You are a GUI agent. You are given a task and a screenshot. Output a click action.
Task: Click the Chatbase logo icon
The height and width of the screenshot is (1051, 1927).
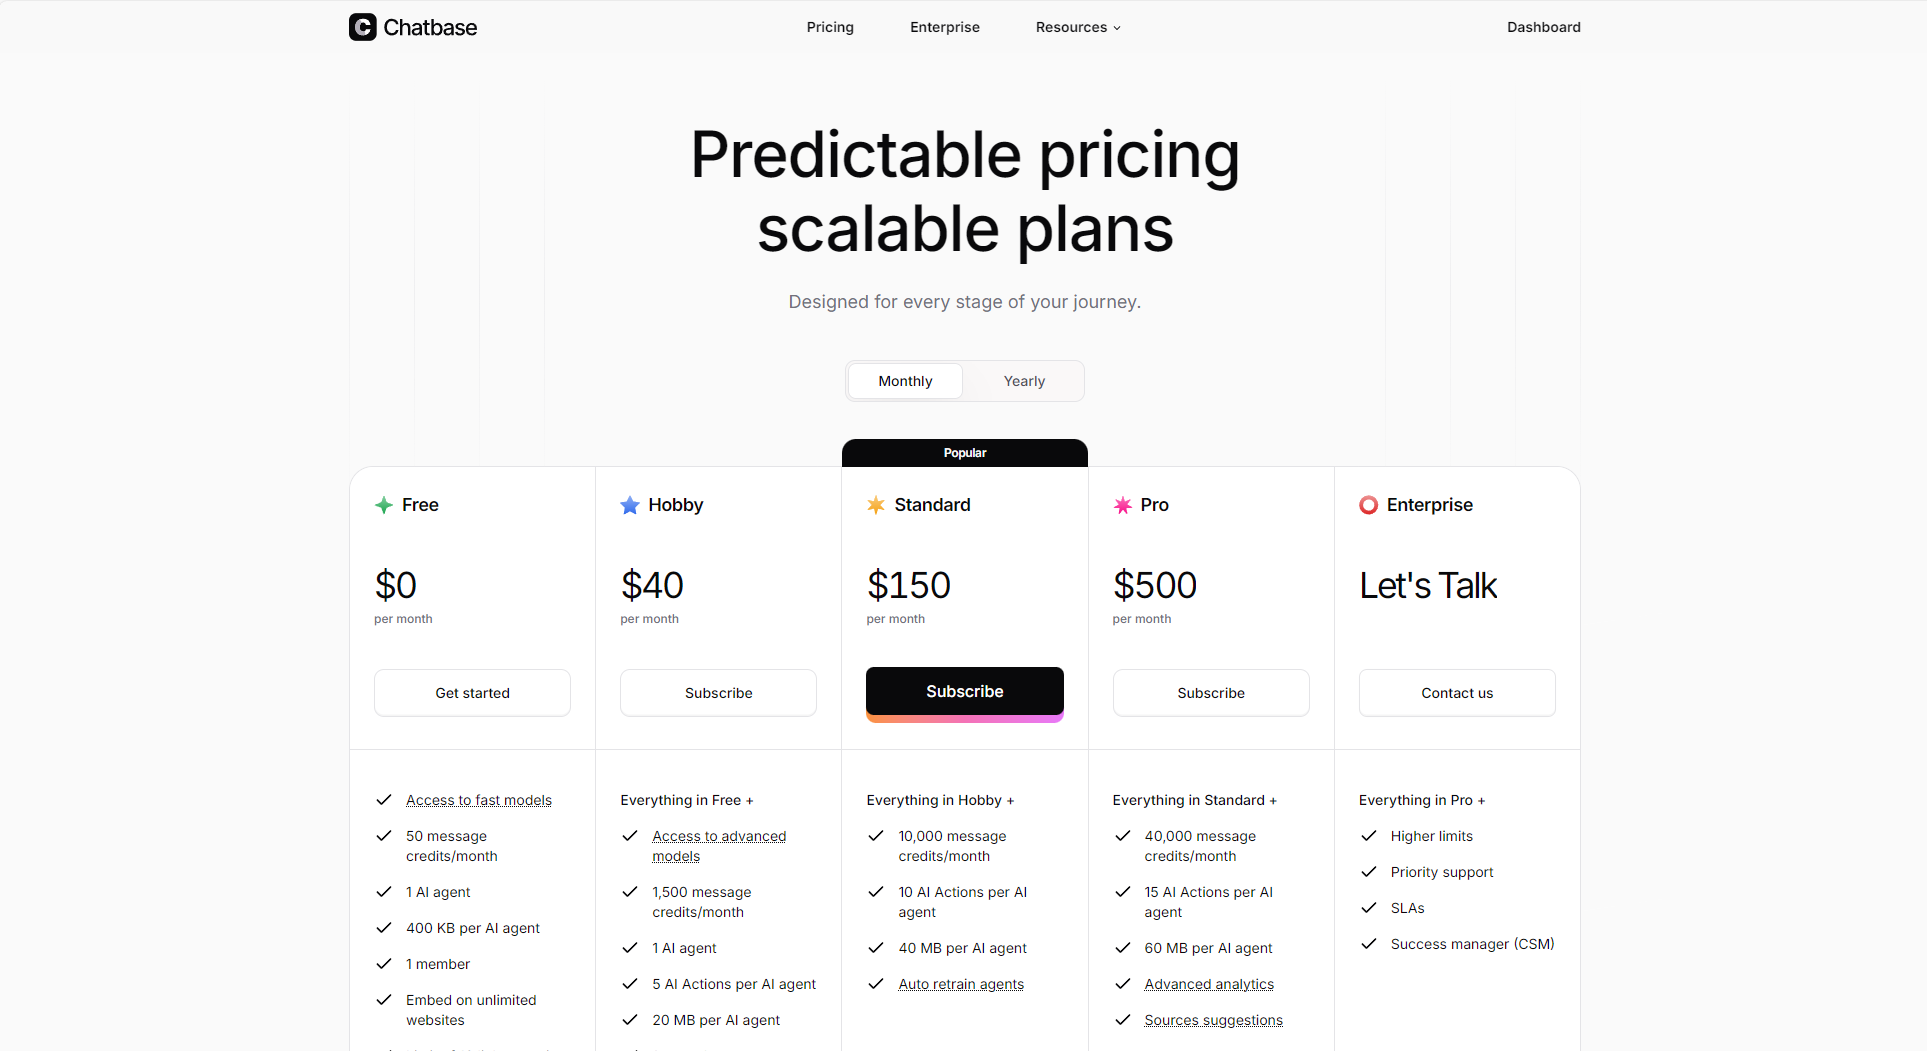362,27
